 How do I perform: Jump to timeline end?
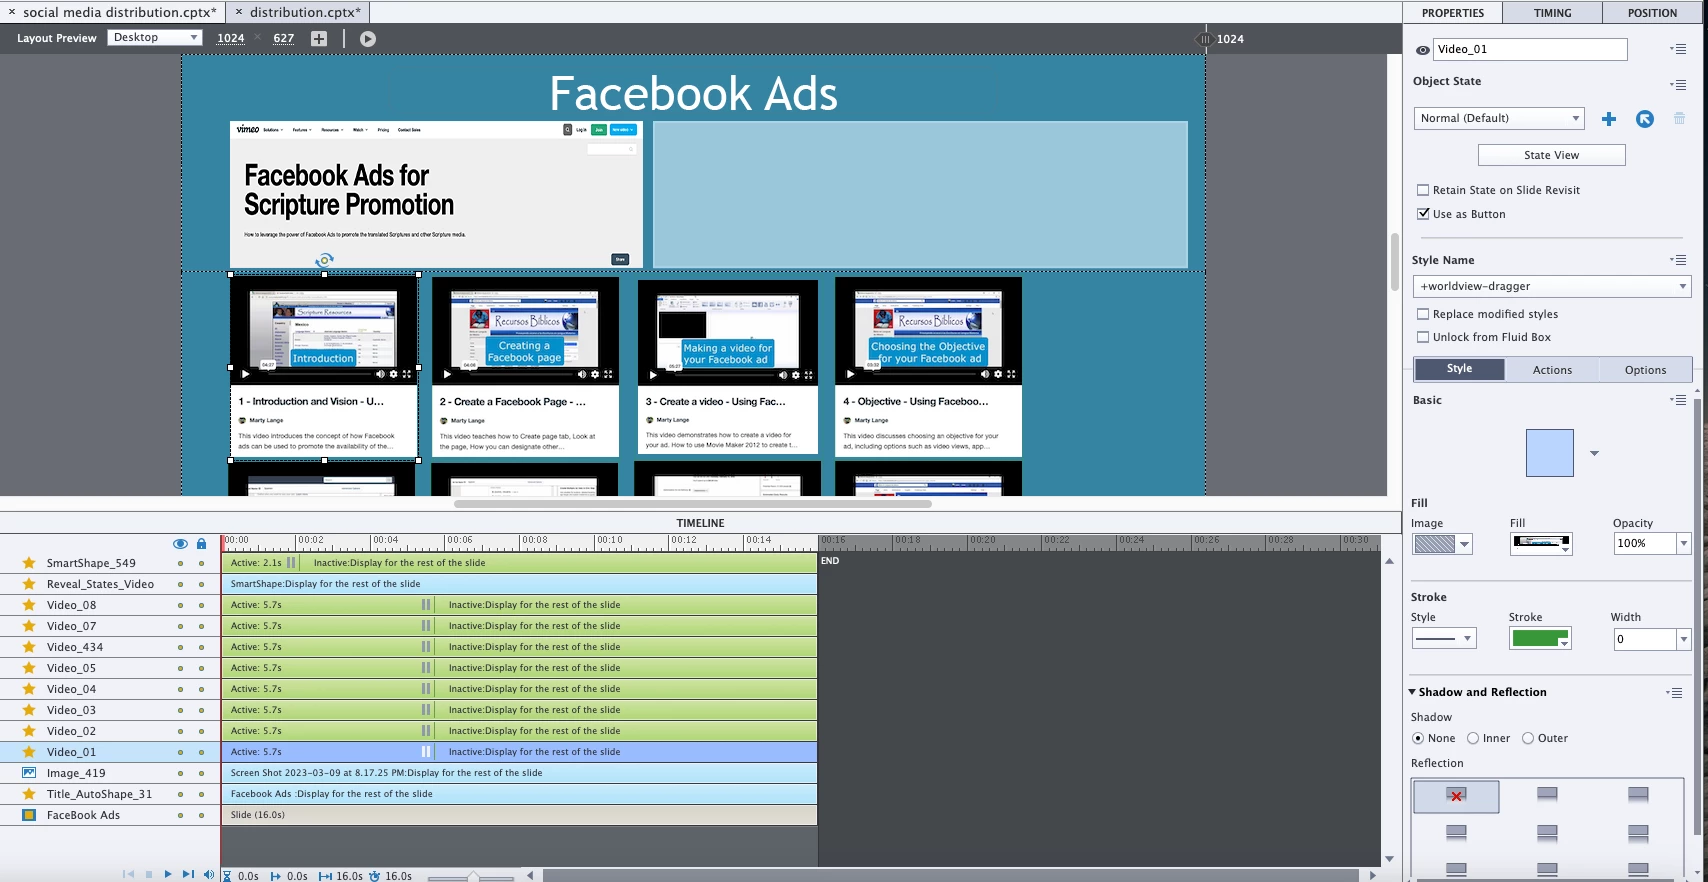click(188, 874)
